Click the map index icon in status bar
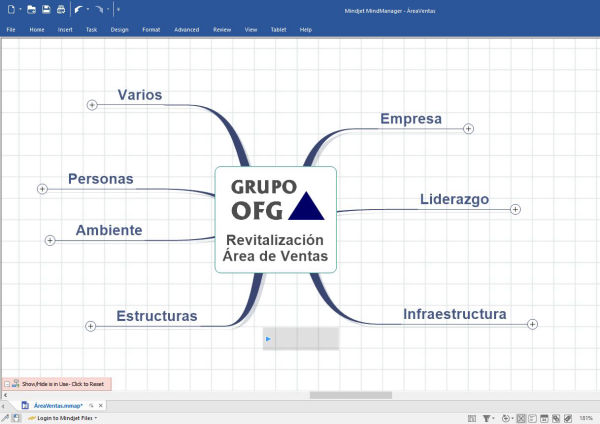The width and height of the screenshot is (600, 424). pyautogui.click(x=472, y=419)
